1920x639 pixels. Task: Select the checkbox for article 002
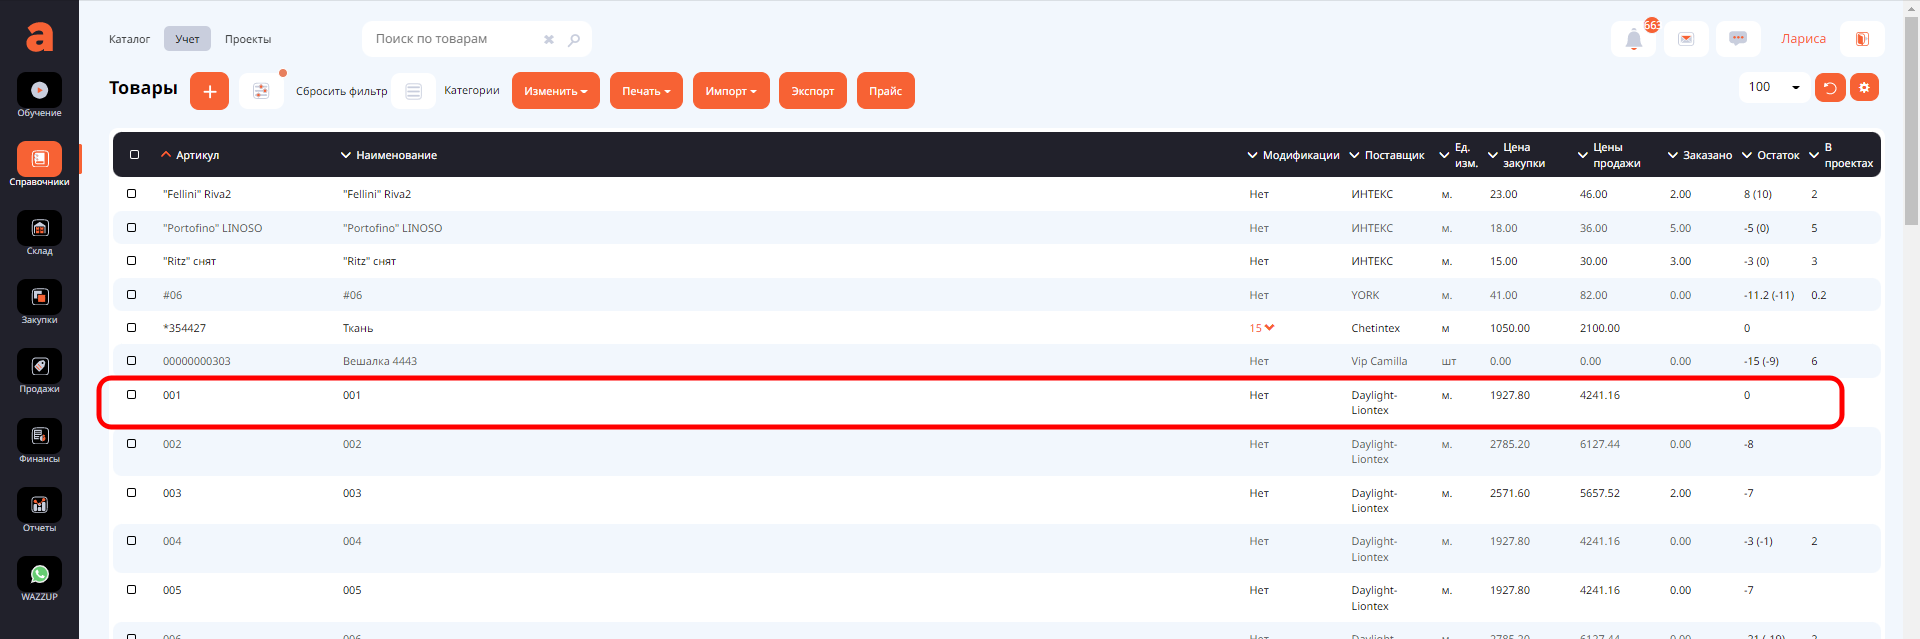click(x=132, y=444)
